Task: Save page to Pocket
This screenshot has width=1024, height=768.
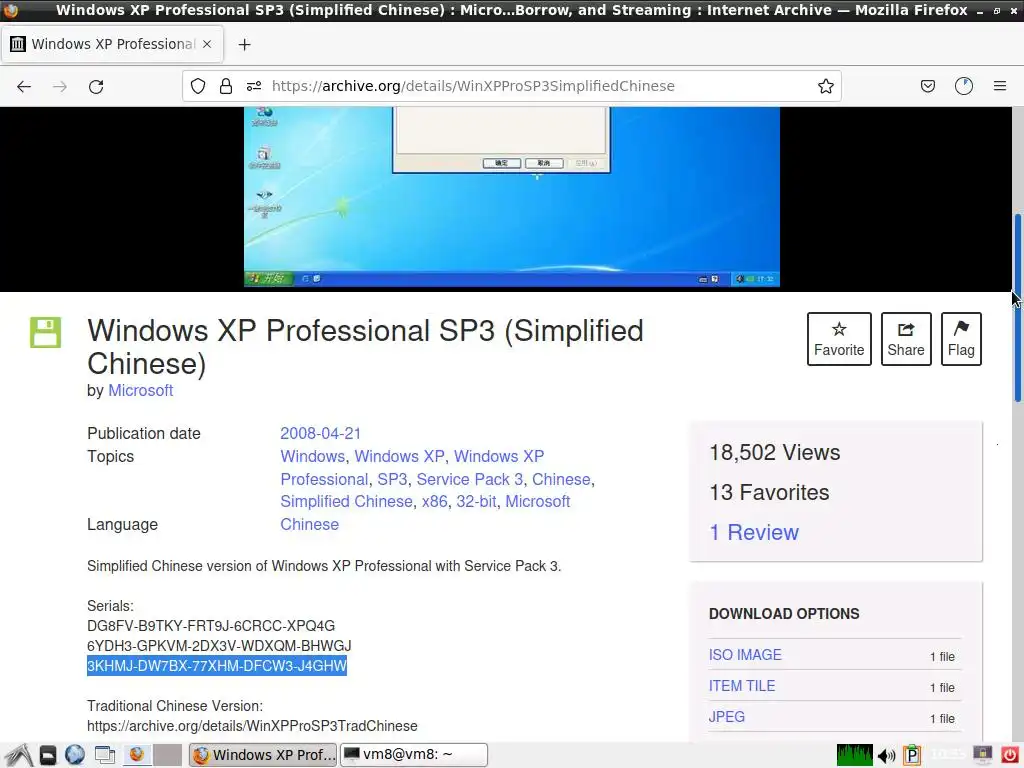Action: [x=928, y=86]
